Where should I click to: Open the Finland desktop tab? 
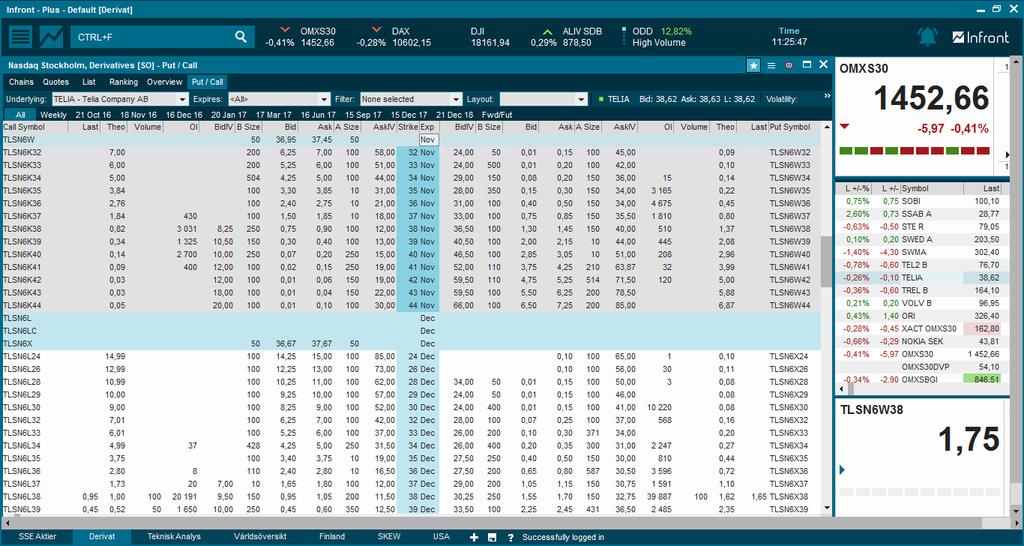(x=332, y=537)
